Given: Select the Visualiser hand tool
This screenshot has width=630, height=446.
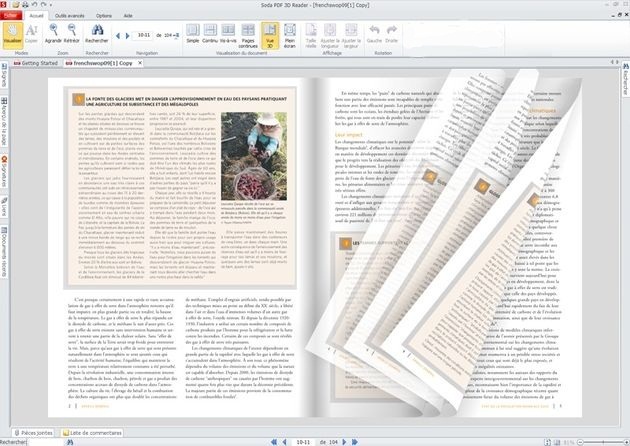Looking at the screenshot, I should pyautogui.click(x=12, y=35).
